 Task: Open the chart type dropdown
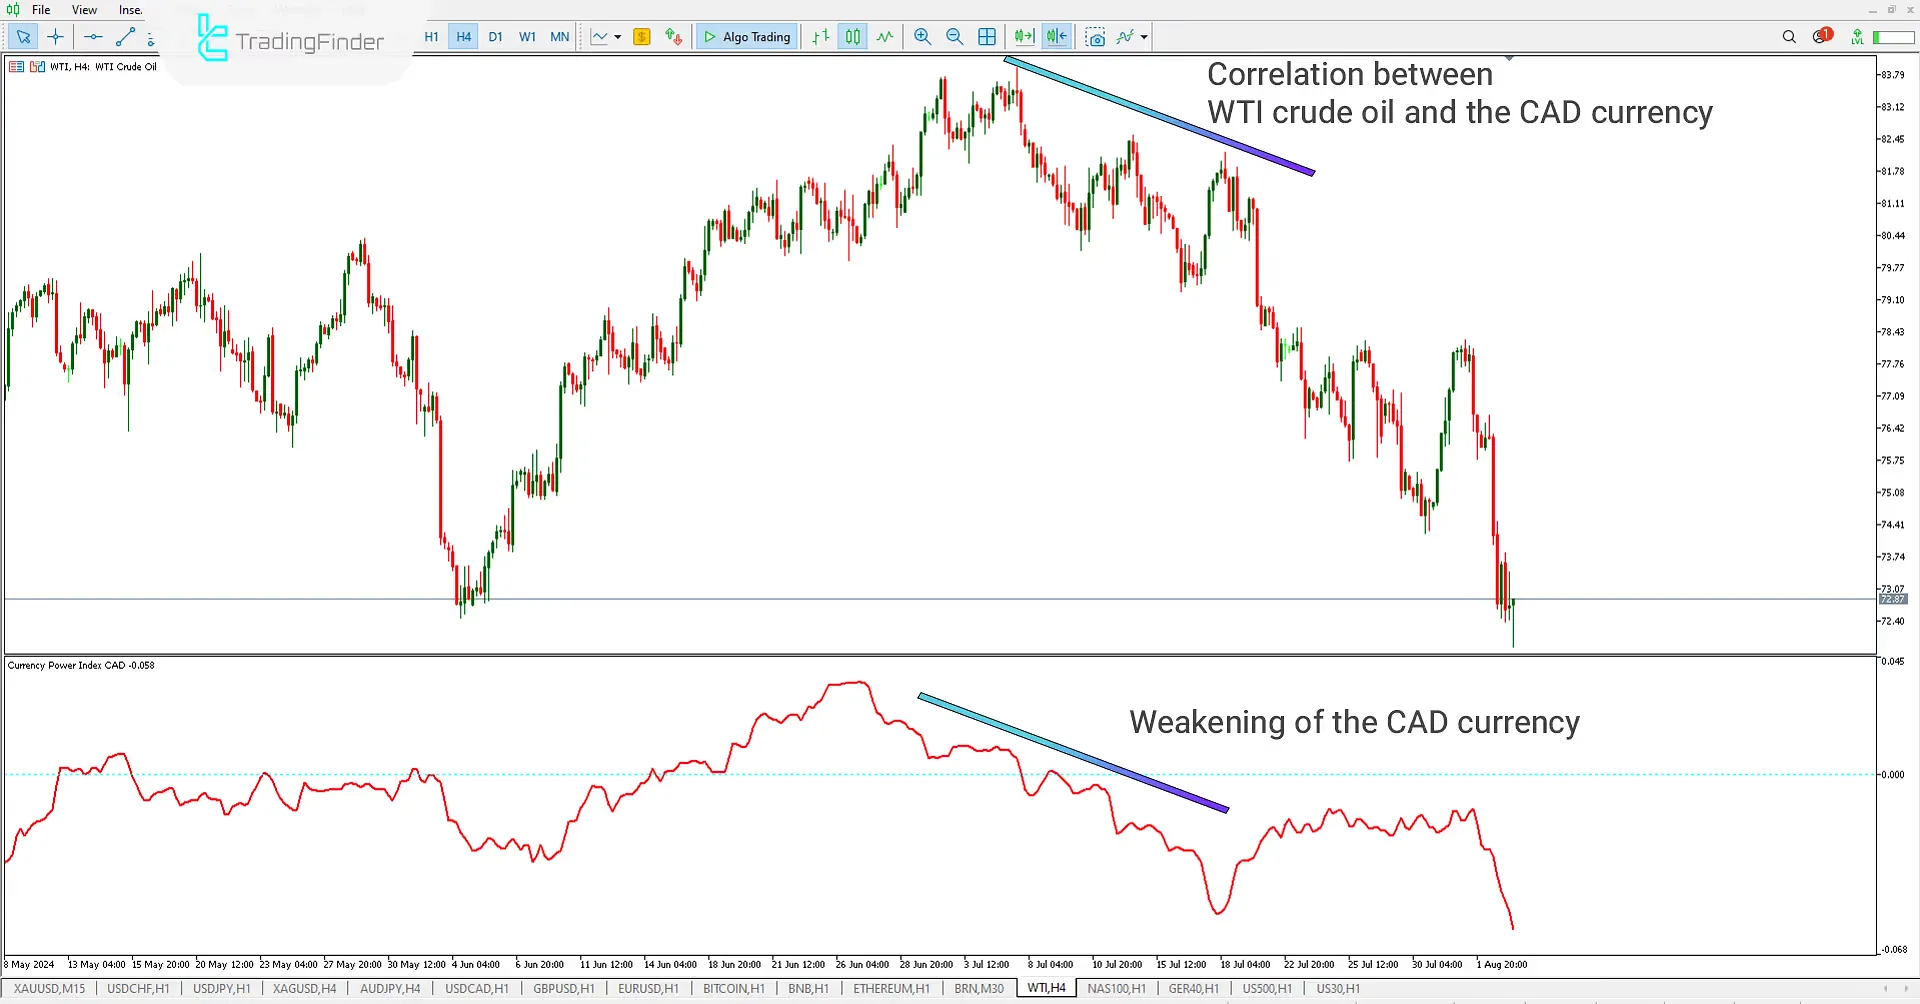click(618, 37)
